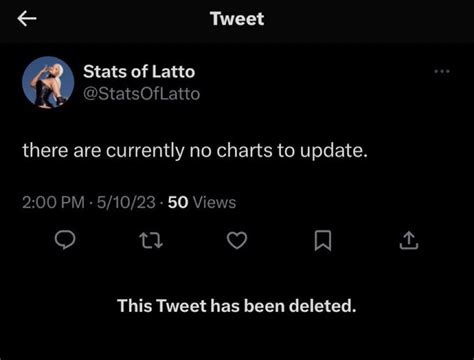Retweet using the looping arrows icon

click(x=151, y=241)
